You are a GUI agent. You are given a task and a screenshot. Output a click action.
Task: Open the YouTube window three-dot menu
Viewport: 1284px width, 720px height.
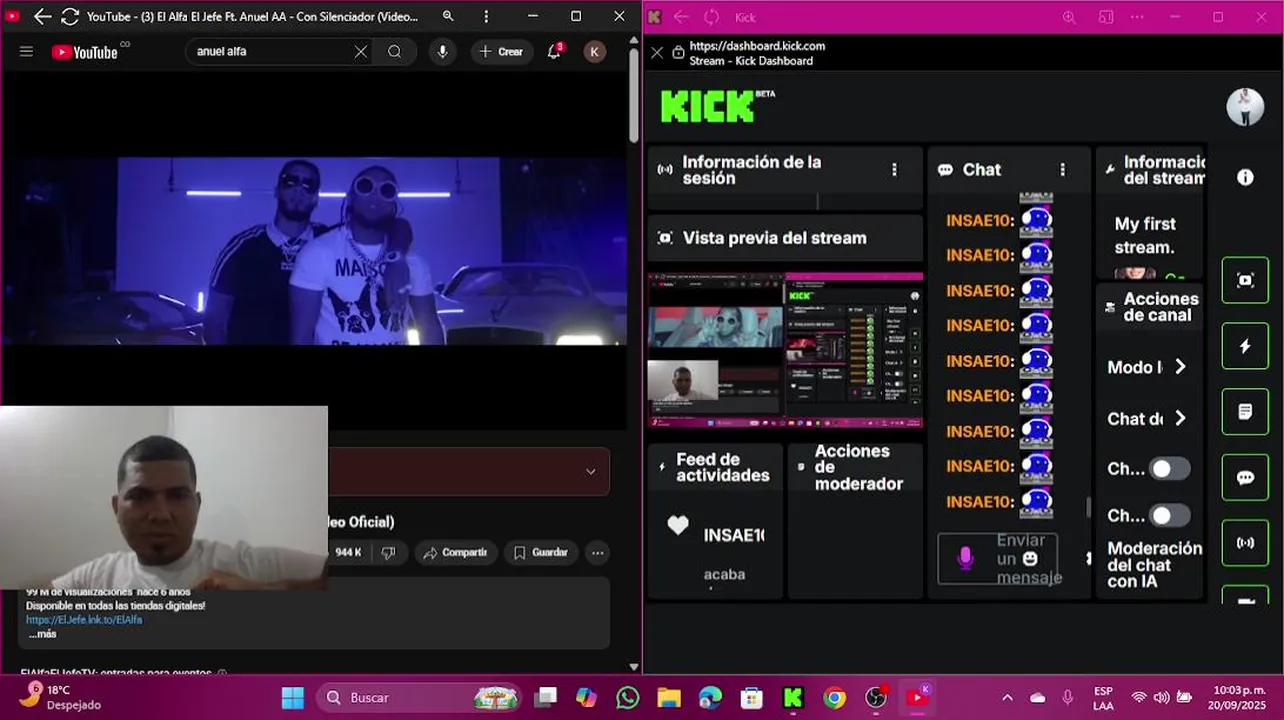pyautogui.click(x=486, y=17)
